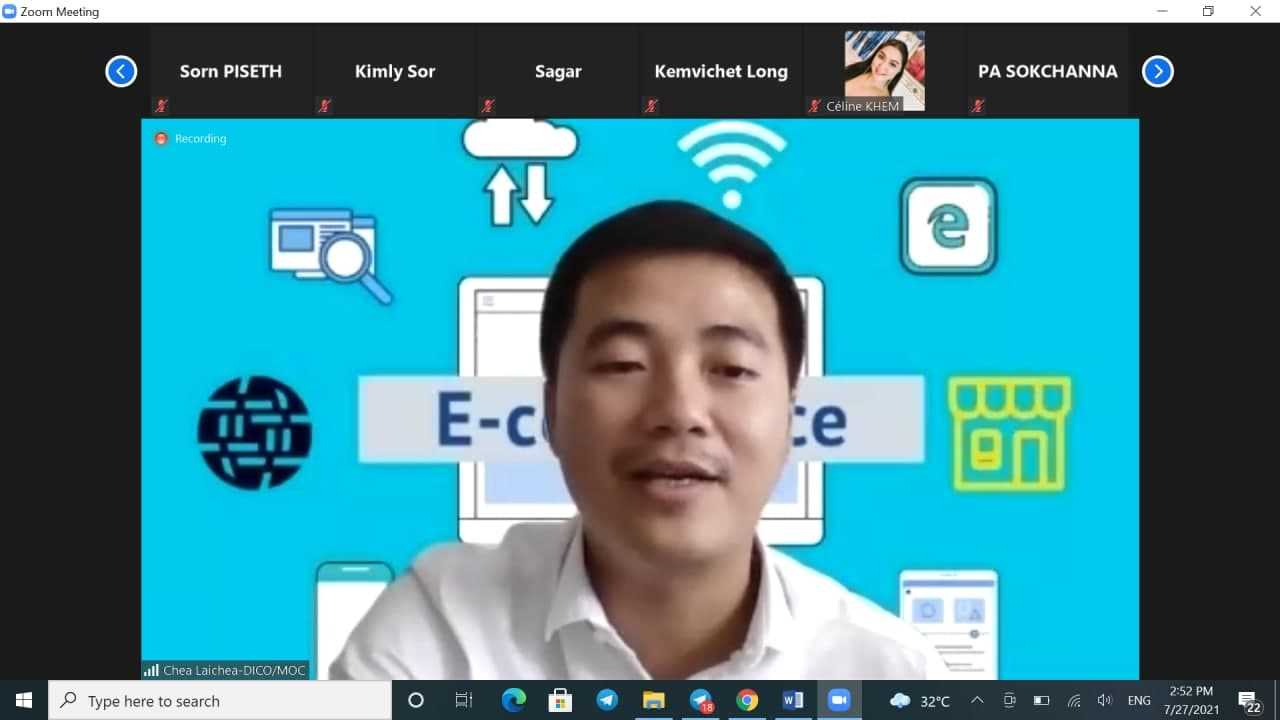The height and width of the screenshot is (720, 1280).
Task: Click battery icon in system tray
Action: pos(1041,700)
